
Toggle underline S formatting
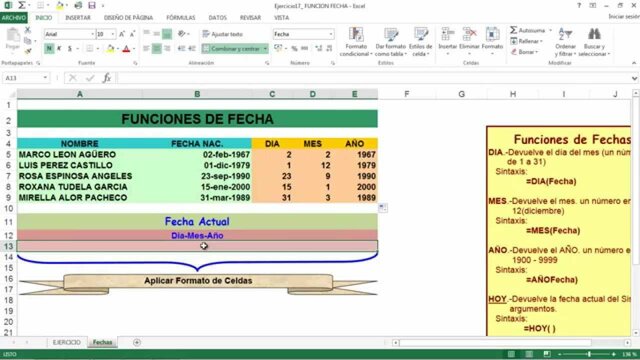[70, 49]
